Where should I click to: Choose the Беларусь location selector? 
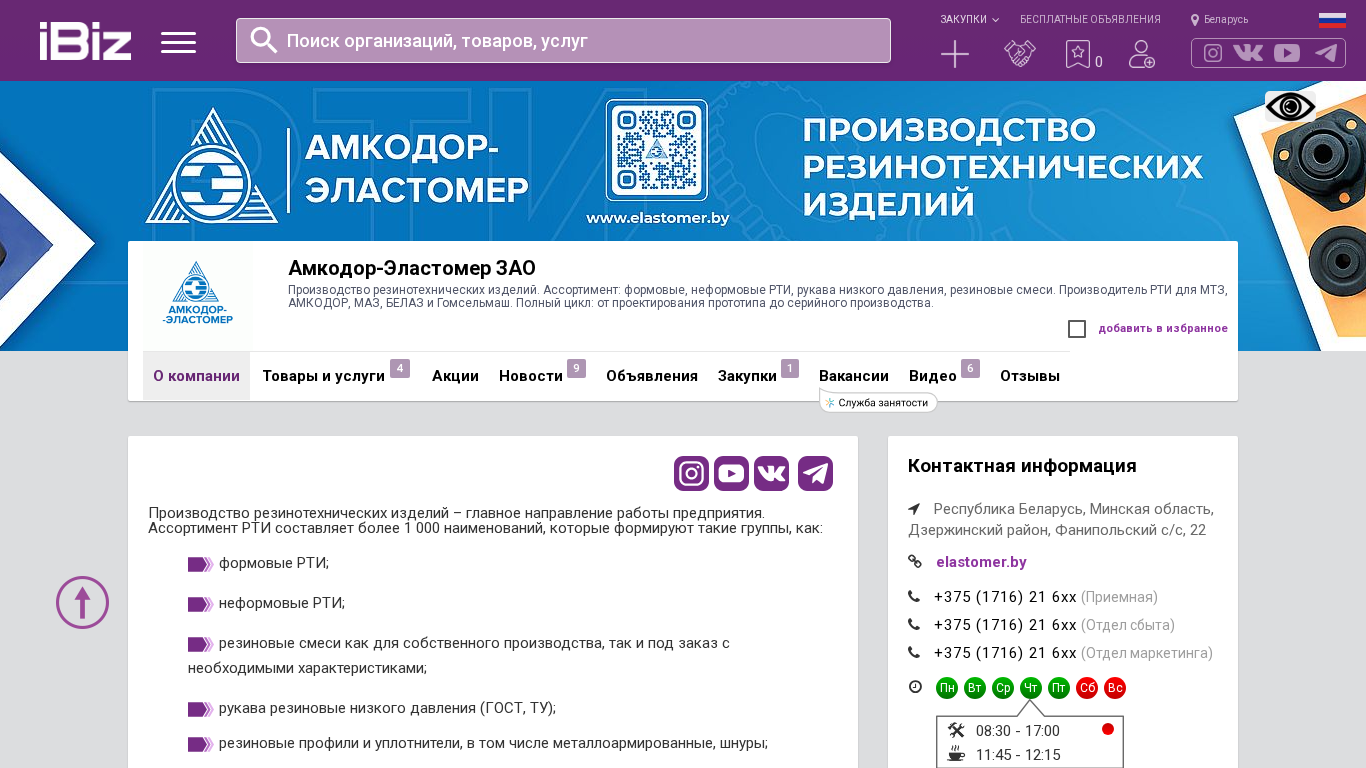1219,19
